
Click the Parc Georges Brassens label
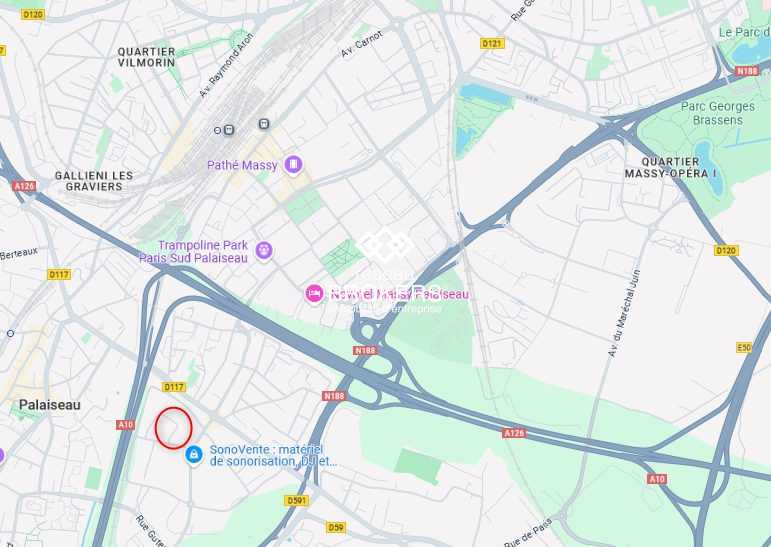[717, 113]
